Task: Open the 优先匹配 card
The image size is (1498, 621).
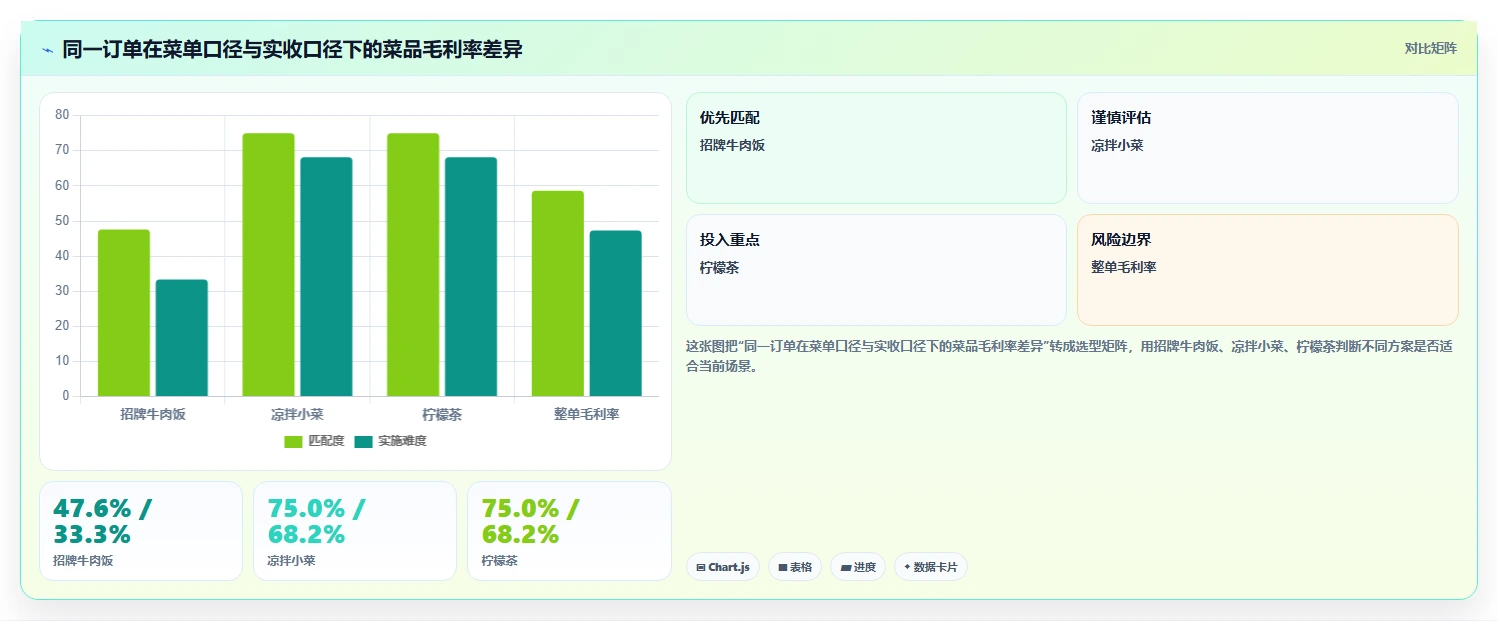Action: (876, 148)
